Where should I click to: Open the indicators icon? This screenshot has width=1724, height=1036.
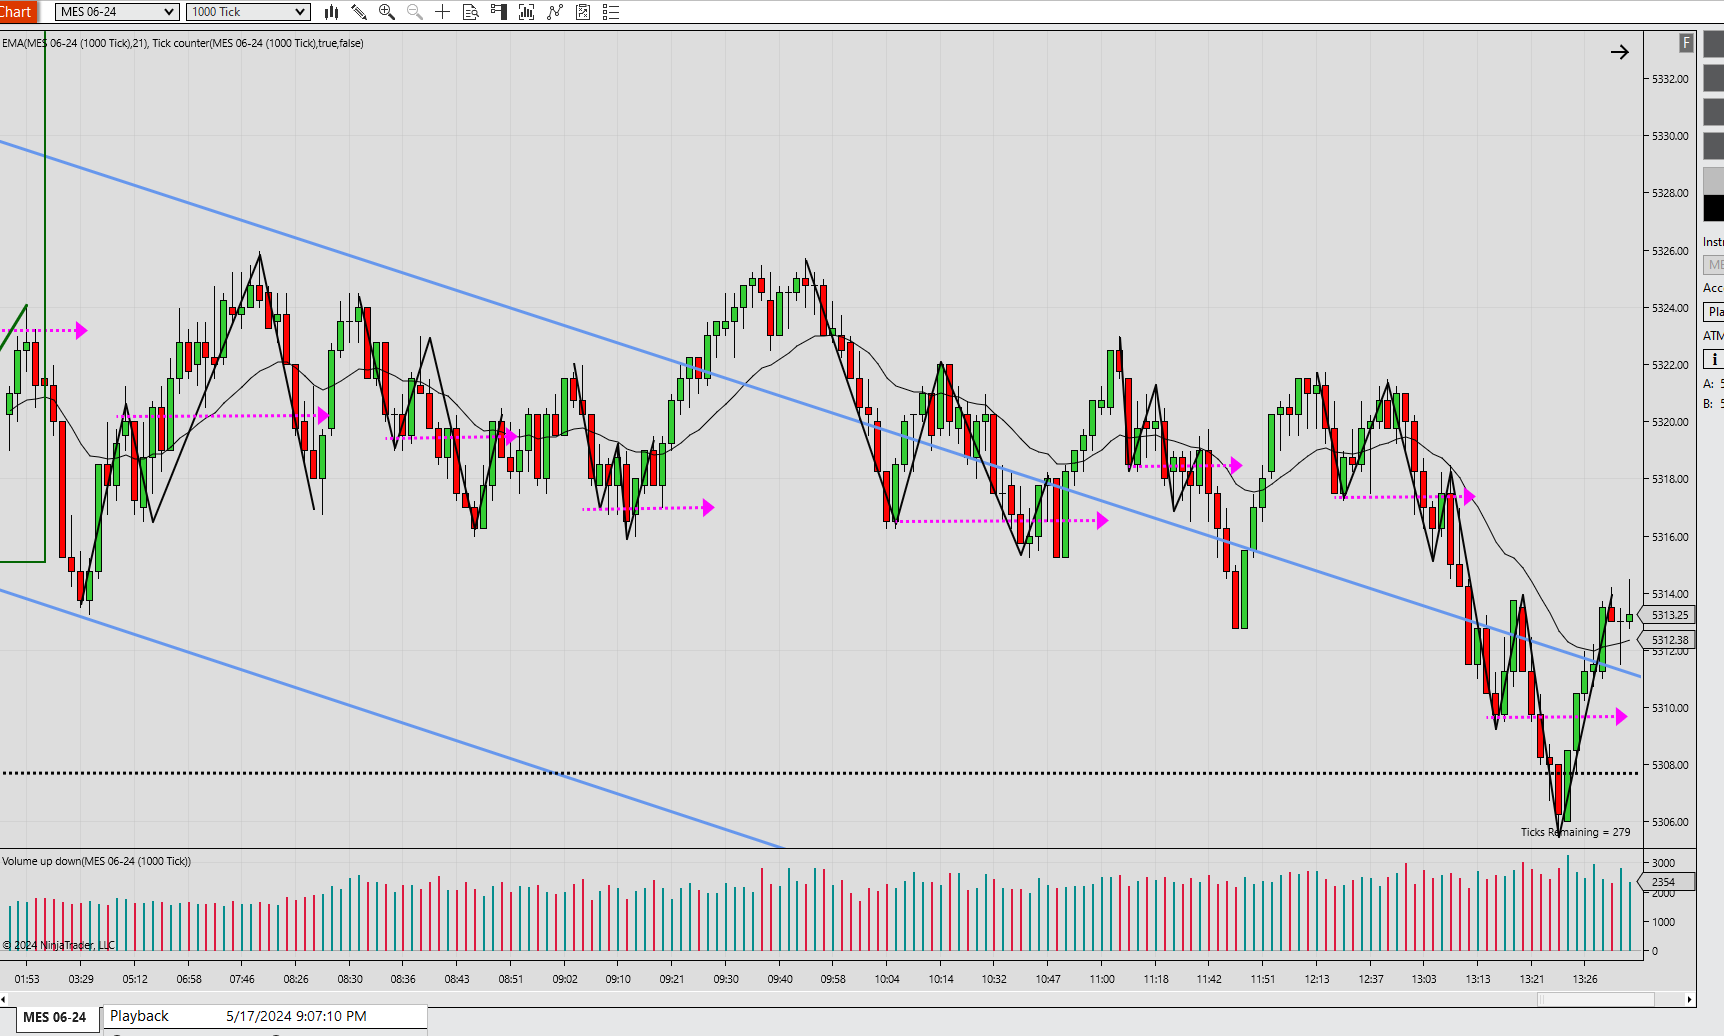pos(555,12)
